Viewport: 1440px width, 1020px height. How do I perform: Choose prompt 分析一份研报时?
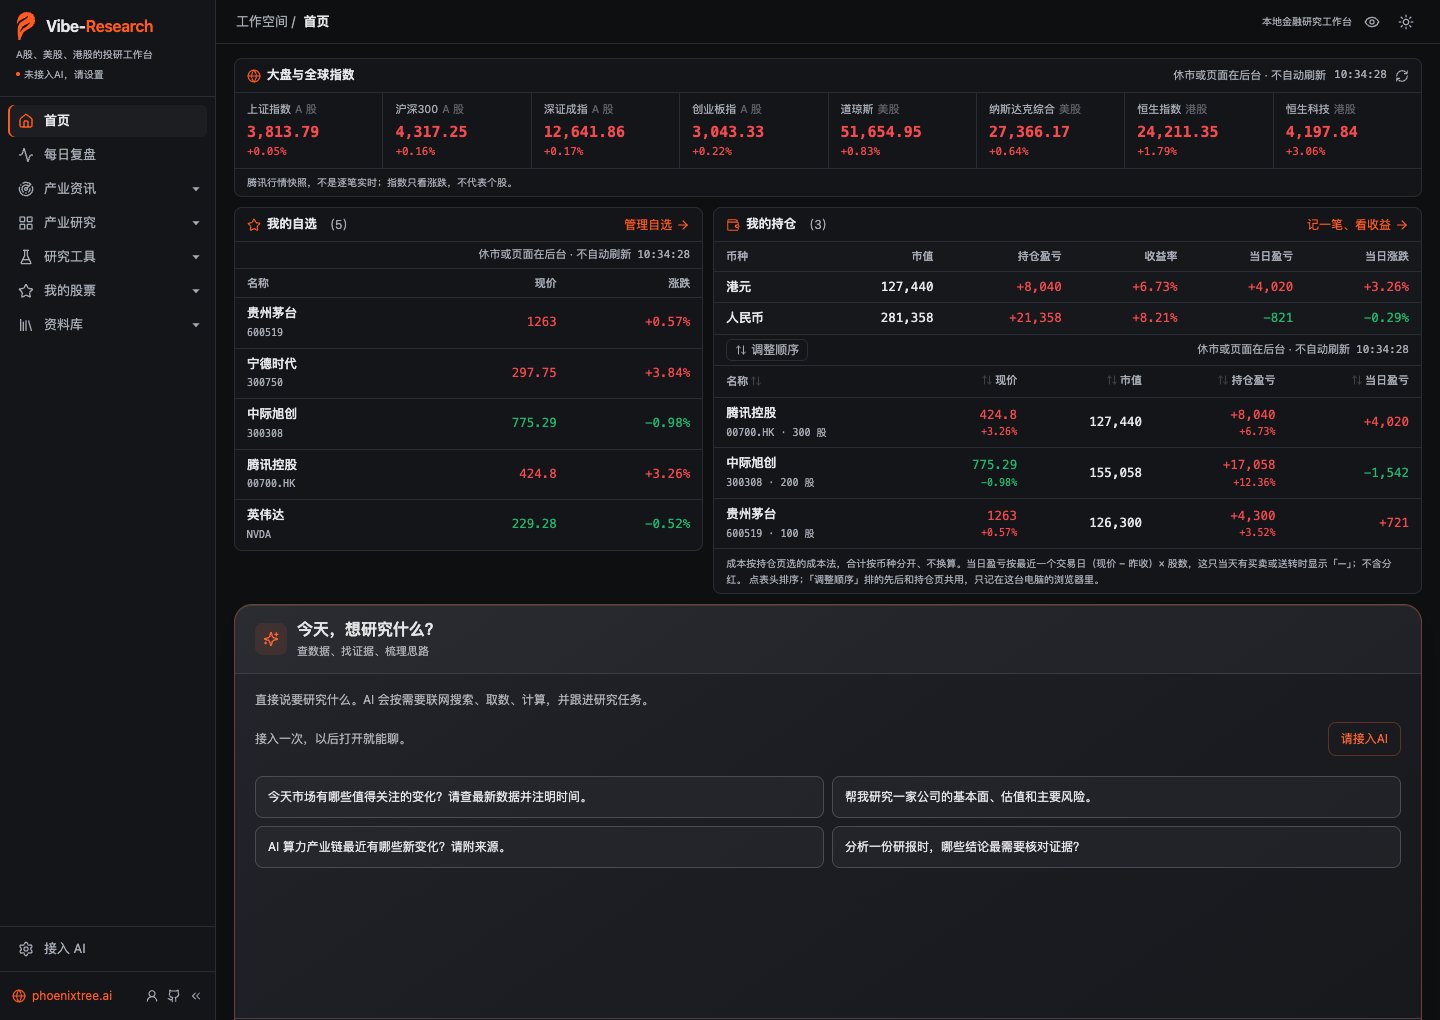(1116, 847)
